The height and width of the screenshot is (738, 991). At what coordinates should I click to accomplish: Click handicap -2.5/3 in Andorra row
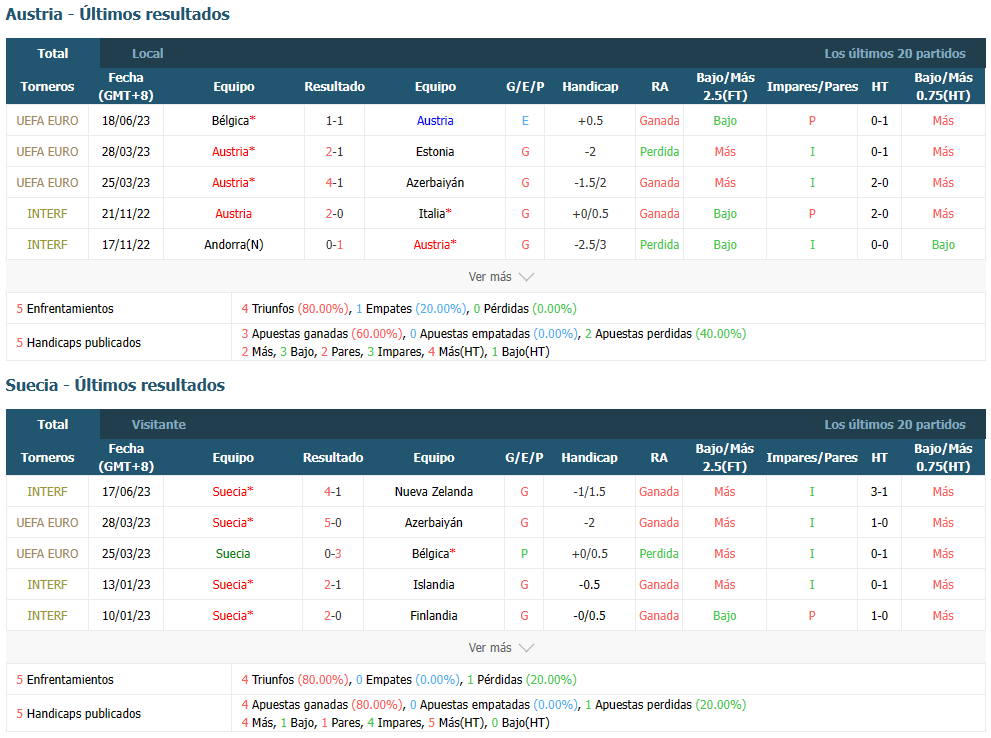[590, 245]
